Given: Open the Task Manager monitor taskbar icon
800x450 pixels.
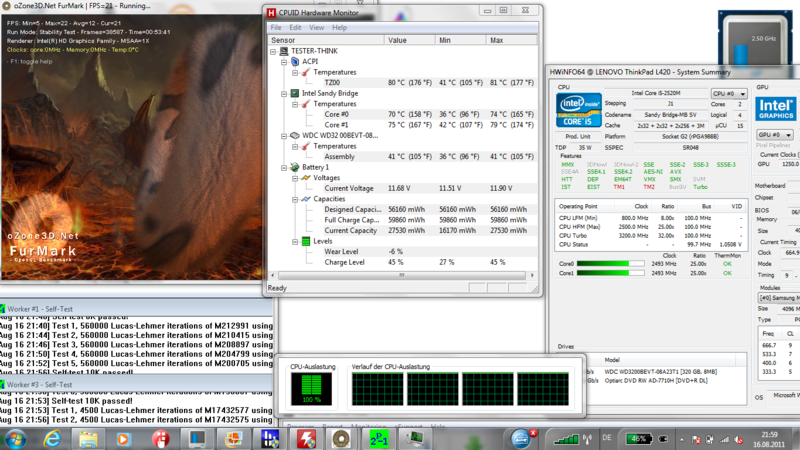Looking at the screenshot, I should point(414,438).
